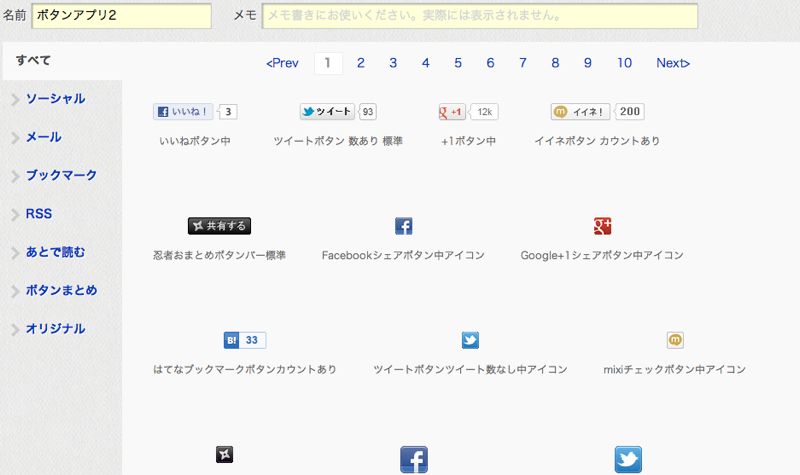Click the はてなブックマークボタンカウントあり label
The height and width of the screenshot is (475, 800).
tap(245, 369)
